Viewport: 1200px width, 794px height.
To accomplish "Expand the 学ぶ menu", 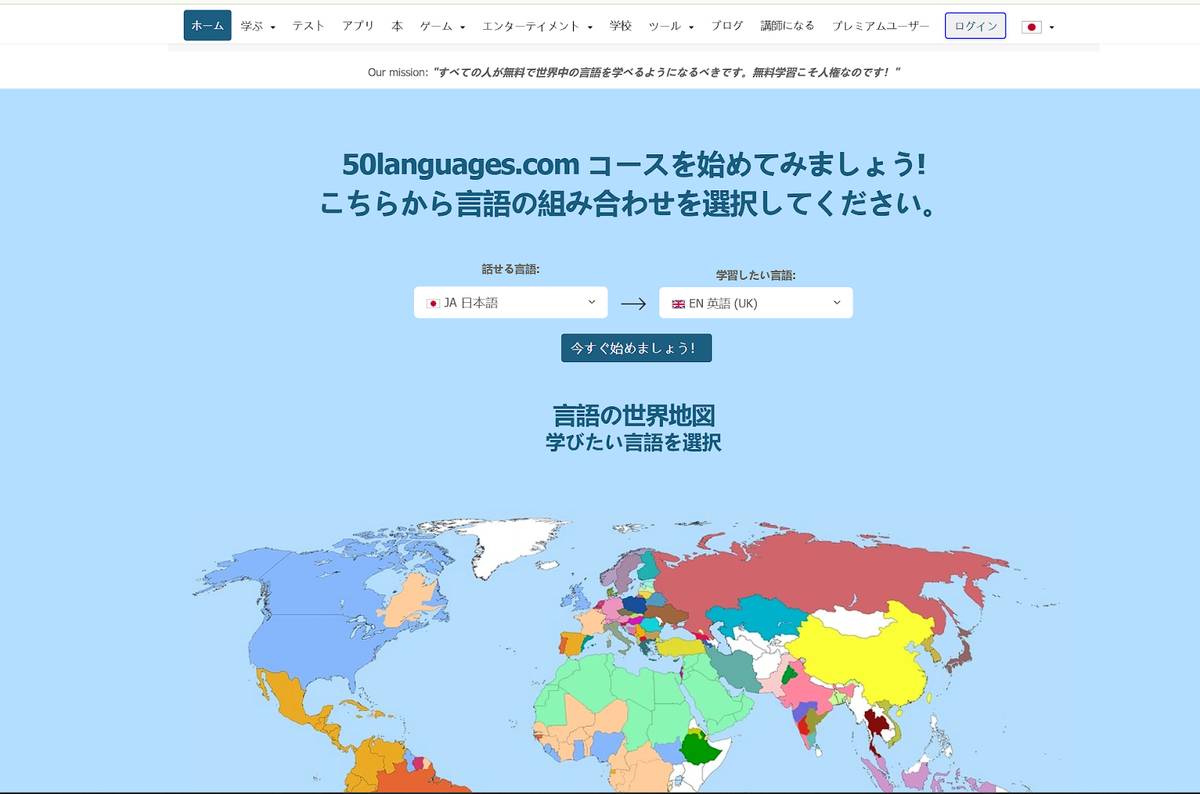I will click(257, 26).
